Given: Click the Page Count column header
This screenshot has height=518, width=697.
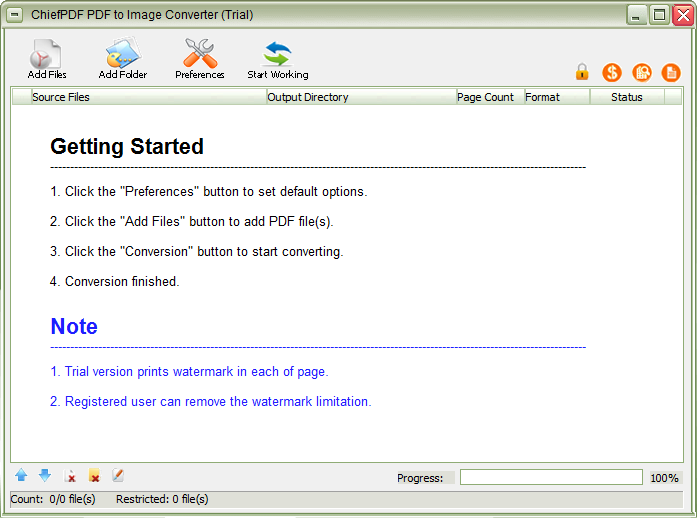Looking at the screenshot, I should 490,97.
